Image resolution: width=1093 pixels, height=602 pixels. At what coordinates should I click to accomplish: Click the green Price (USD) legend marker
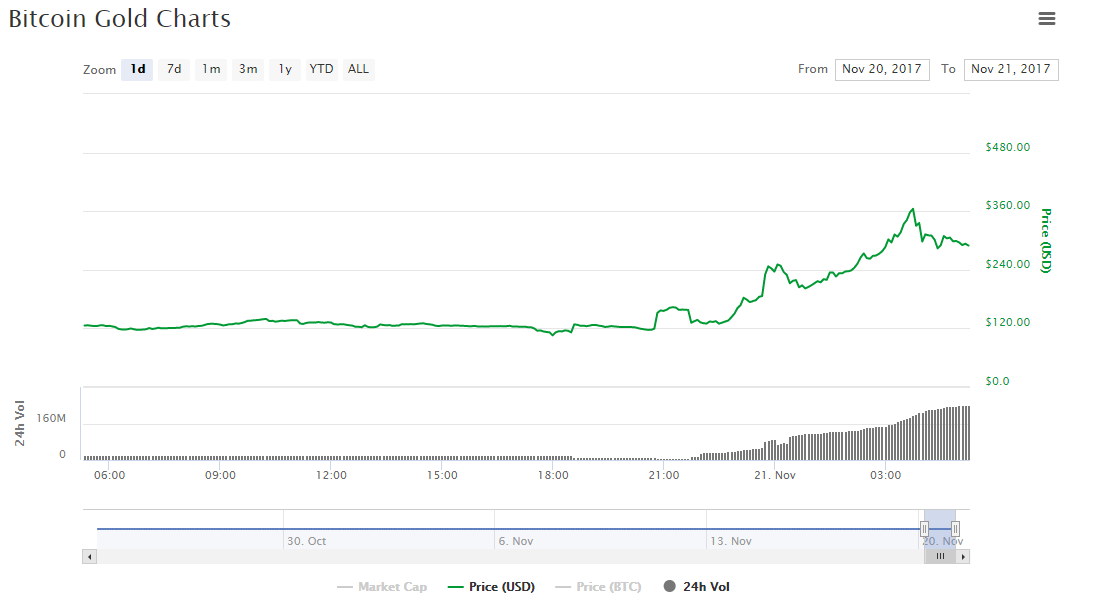pyautogui.click(x=457, y=587)
